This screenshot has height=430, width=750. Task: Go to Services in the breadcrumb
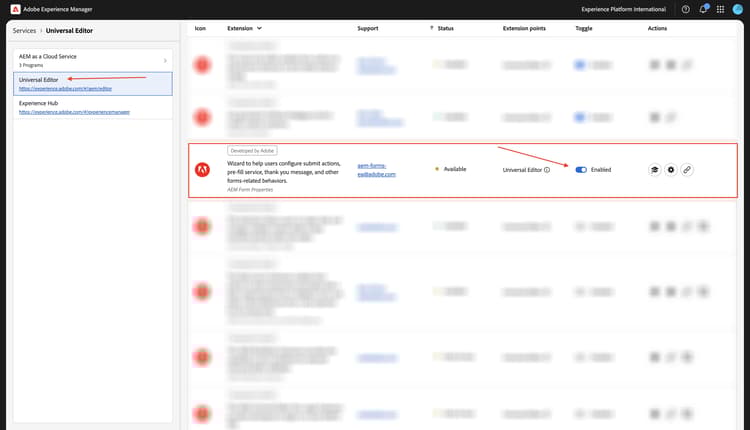coord(24,31)
